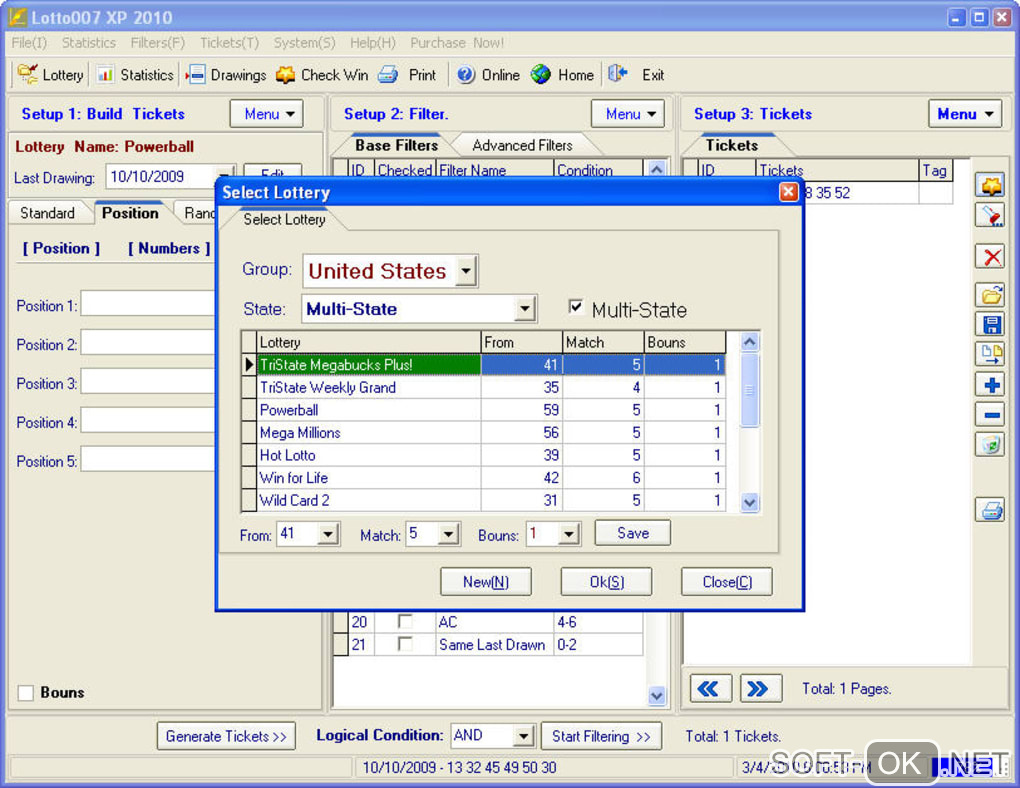Switch to the Base Filters tab
1020x788 pixels.
tap(396, 145)
